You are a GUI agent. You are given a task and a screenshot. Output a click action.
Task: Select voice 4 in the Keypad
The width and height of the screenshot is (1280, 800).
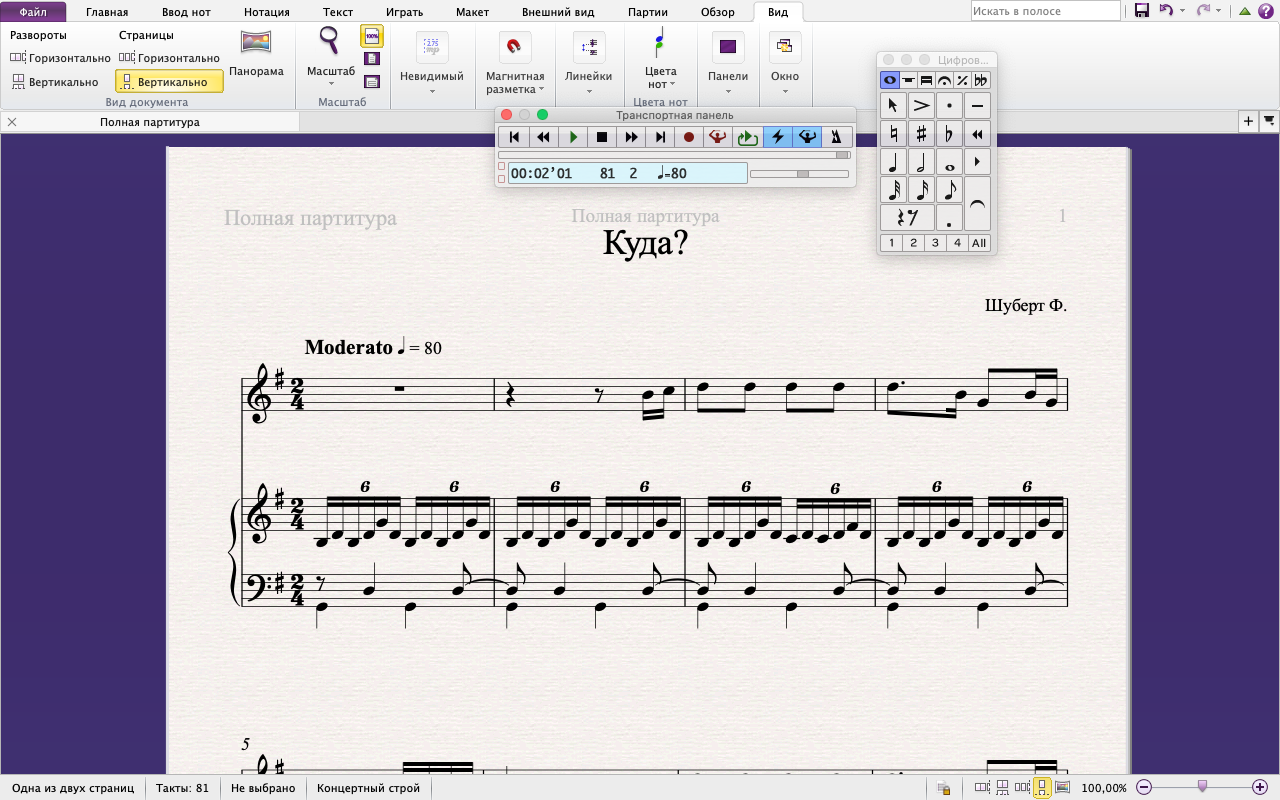point(957,243)
